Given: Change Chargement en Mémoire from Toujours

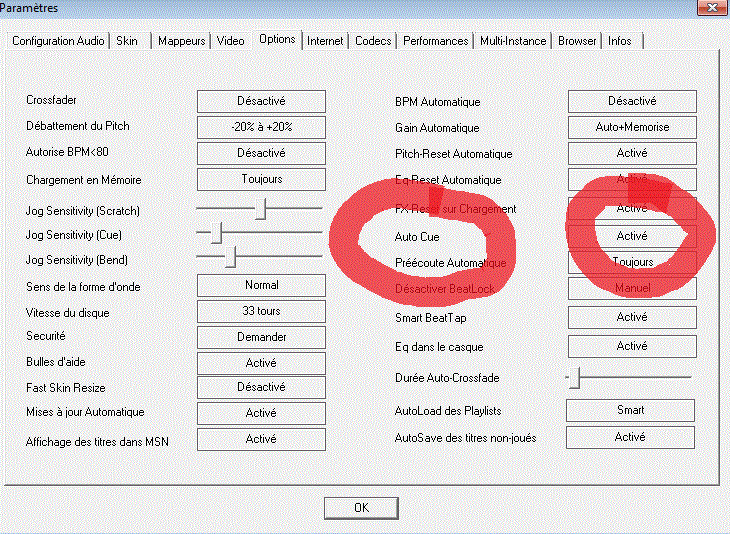Looking at the screenshot, I should 261,179.
